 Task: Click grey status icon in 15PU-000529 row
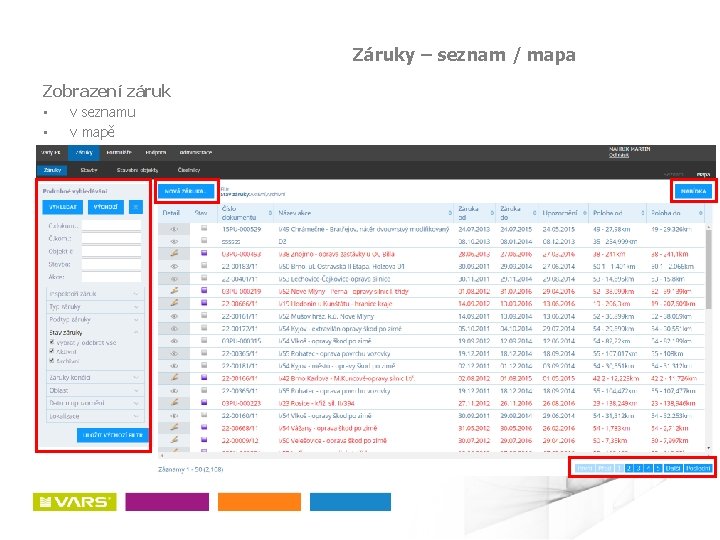pos(204,228)
